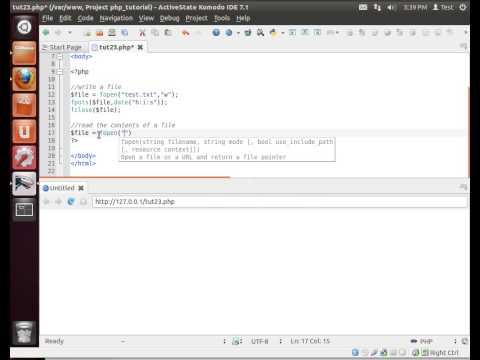Click the "//read the contents of a file" comment
Viewport: 480px width, 360px height.
coord(123,125)
